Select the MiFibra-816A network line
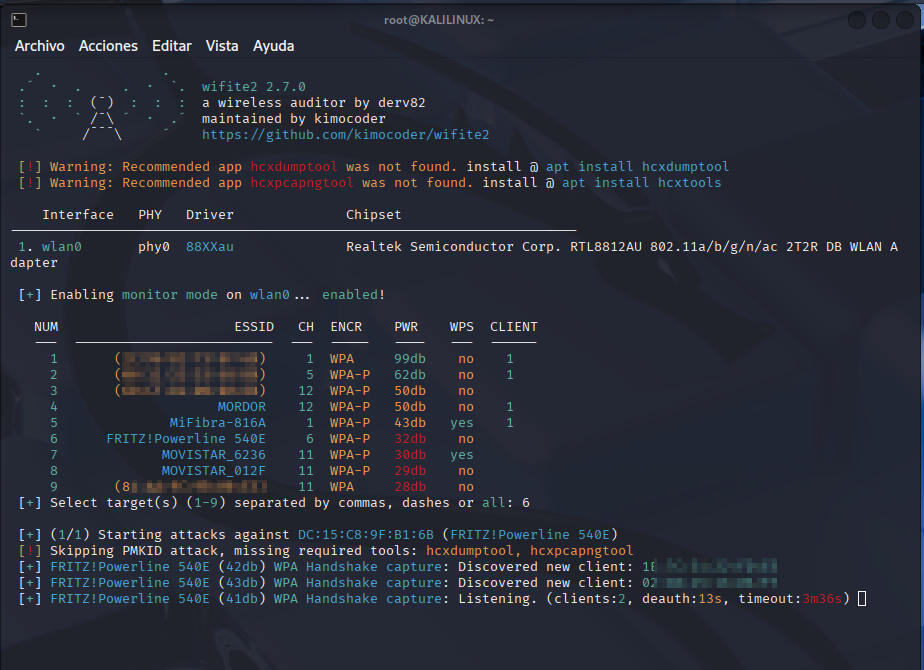This screenshot has height=670, width=924. (217, 422)
